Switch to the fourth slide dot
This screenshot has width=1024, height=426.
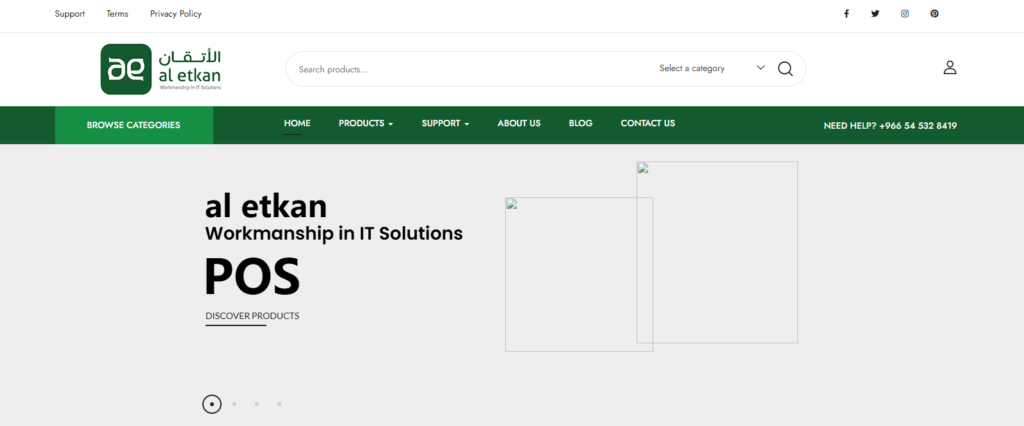pyautogui.click(x=279, y=404)
